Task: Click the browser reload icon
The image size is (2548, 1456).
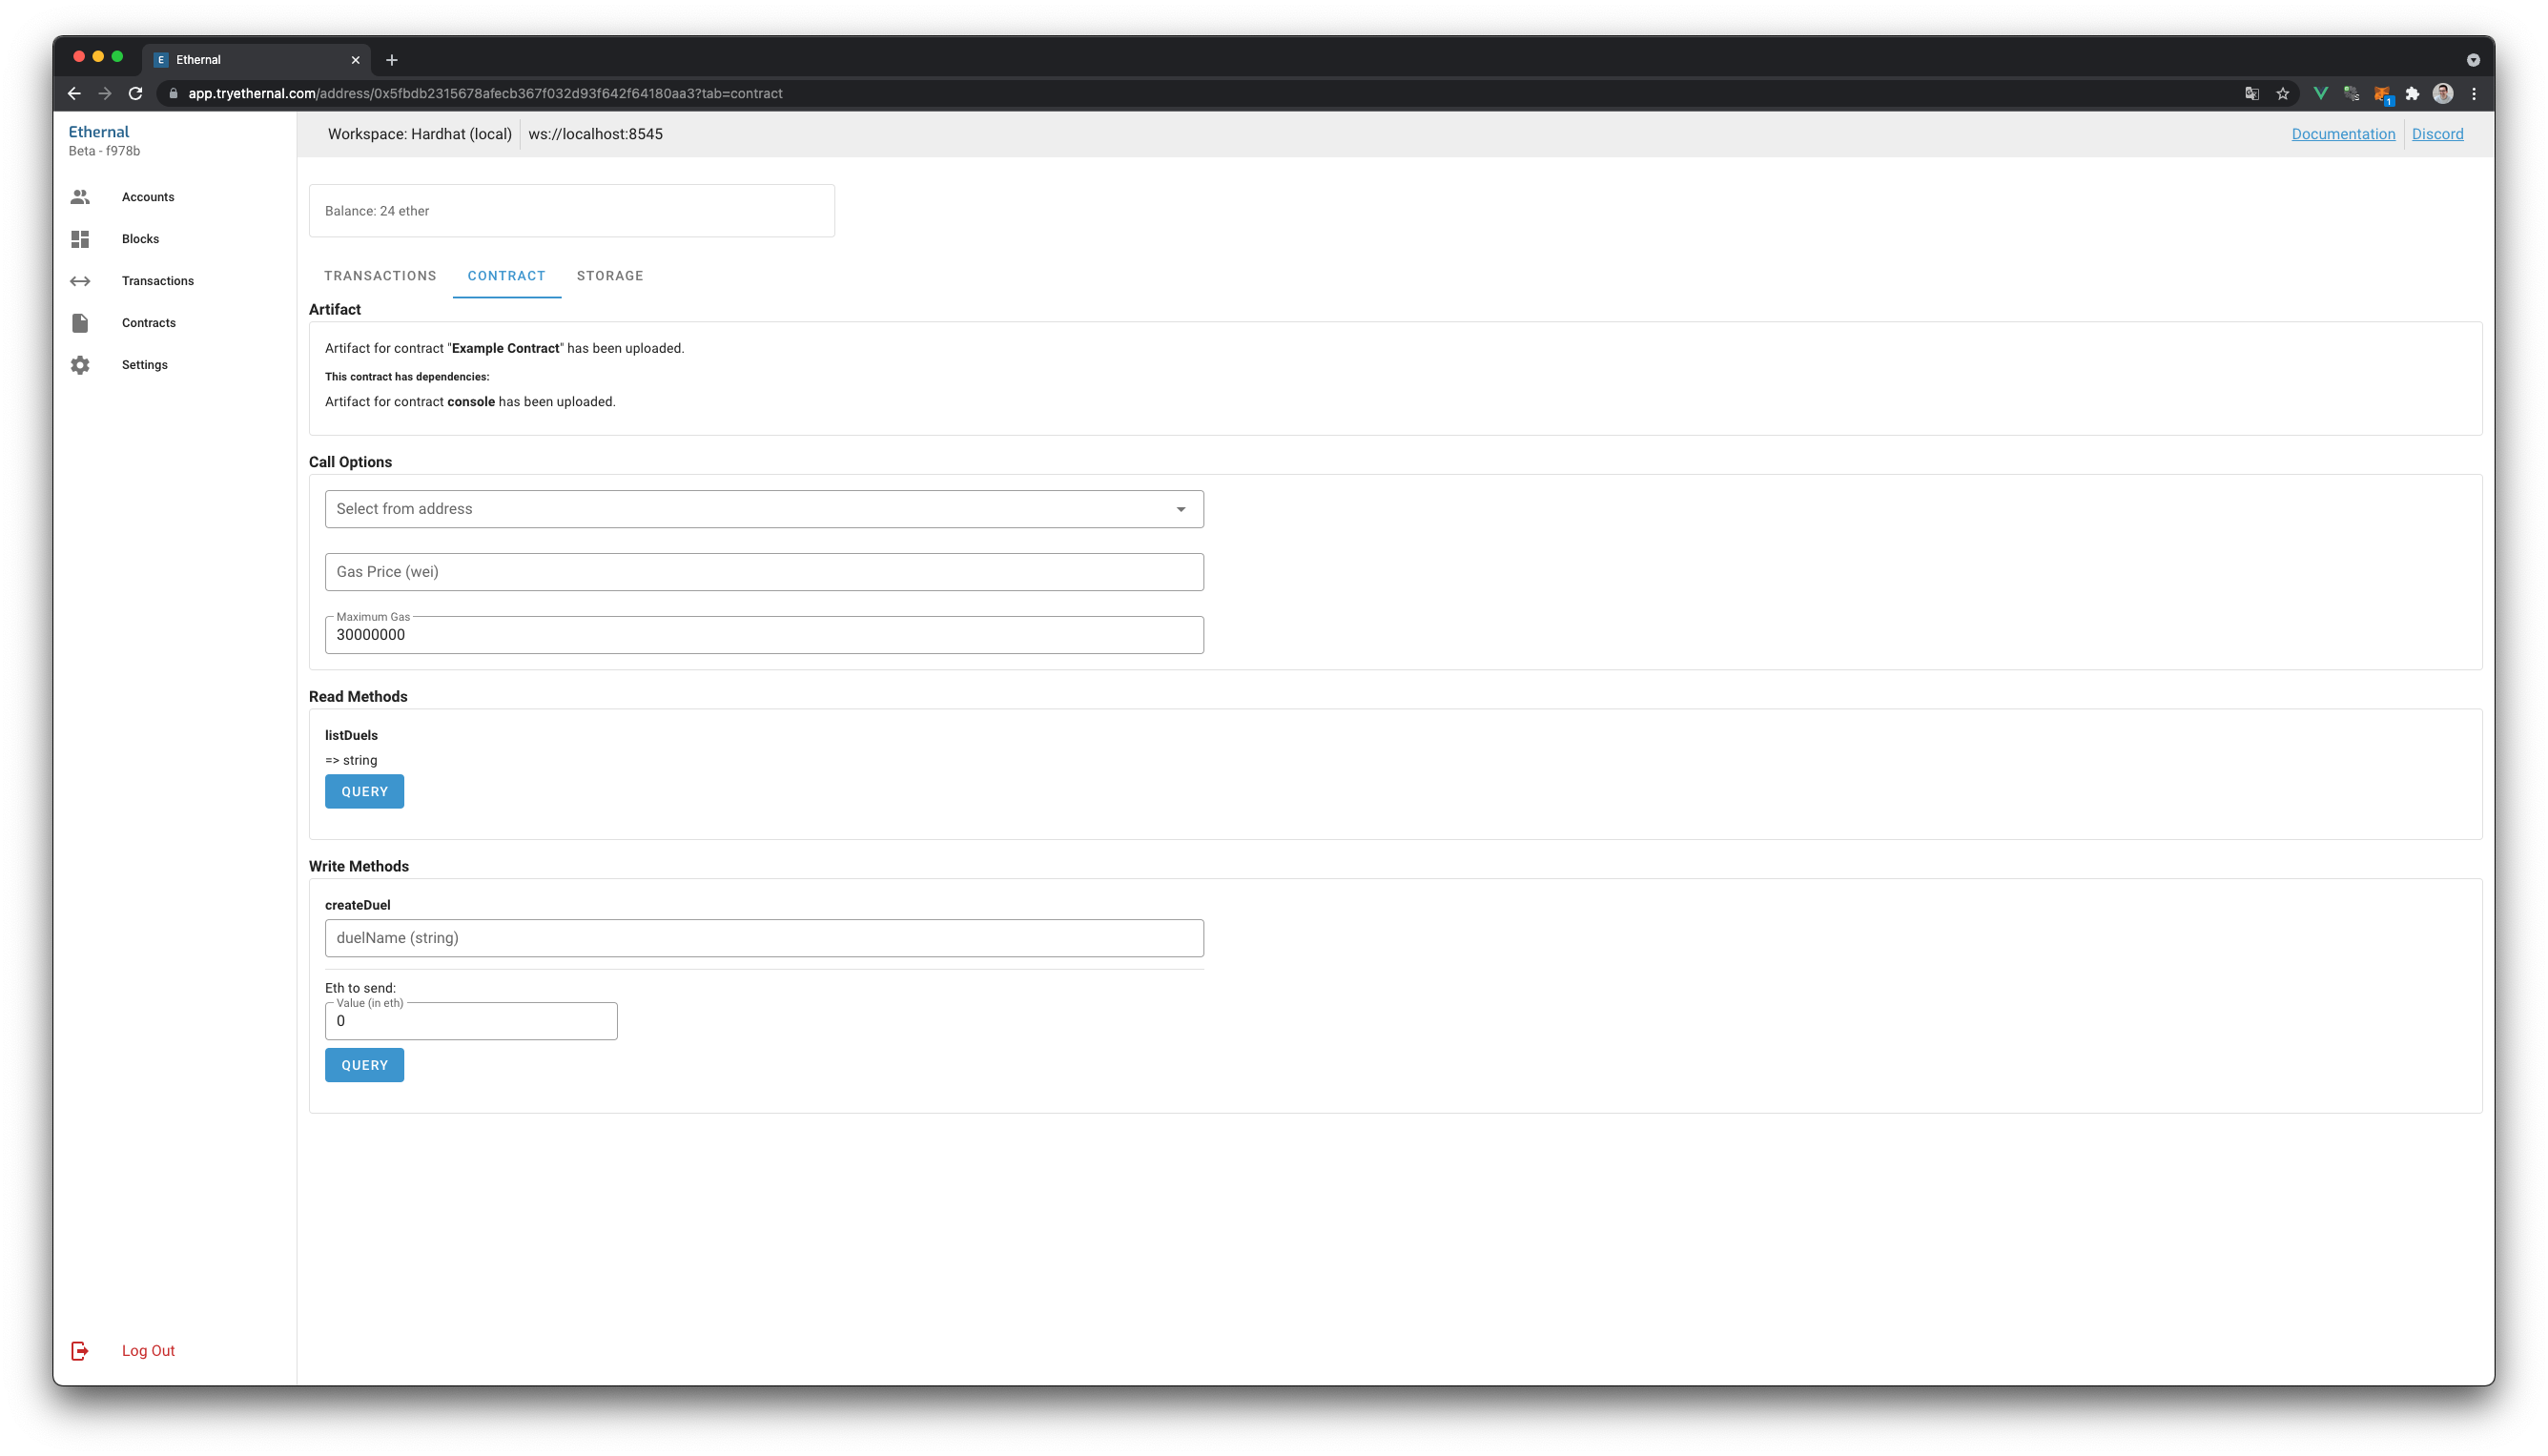Action: (136, 94)
